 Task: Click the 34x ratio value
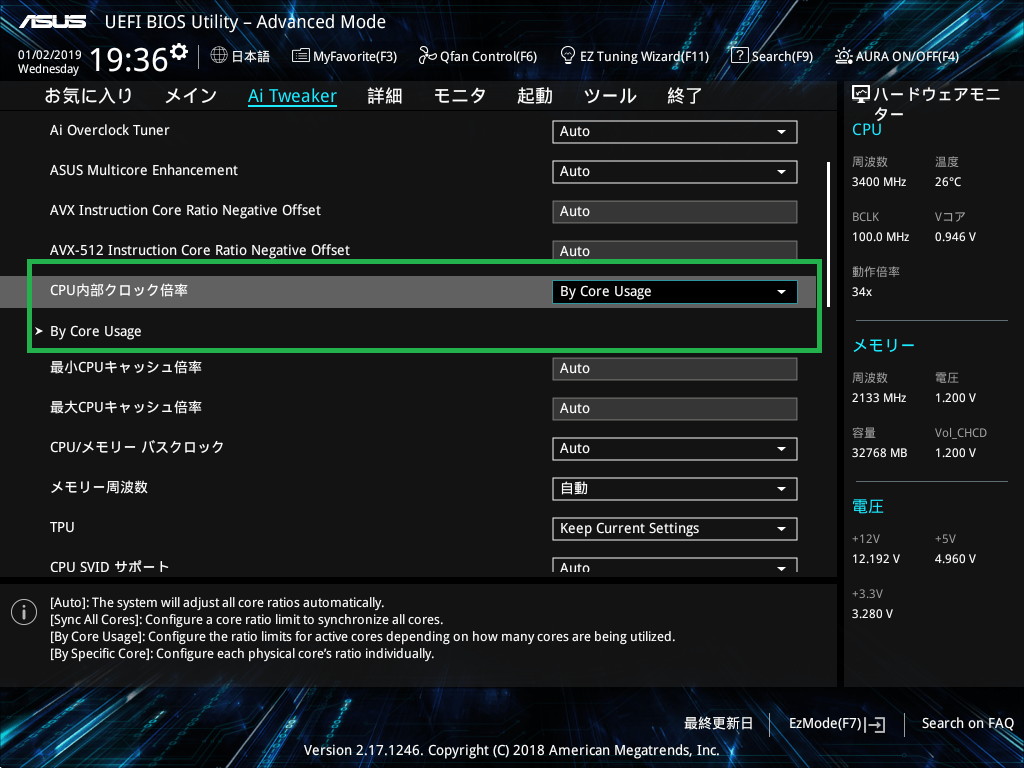pos(861,292)
